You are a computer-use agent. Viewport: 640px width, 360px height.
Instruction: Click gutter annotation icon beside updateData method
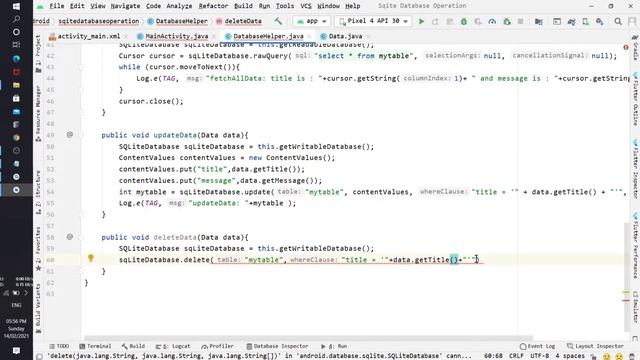[x=70, y=135]
